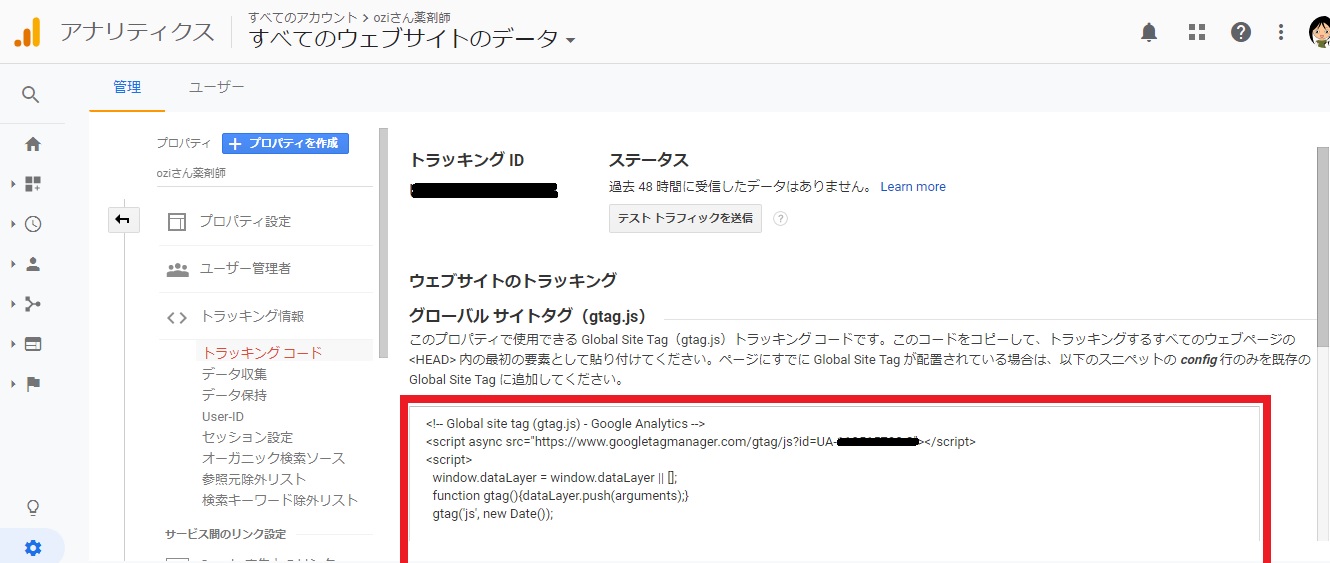Open the Google apps grid icon
Viewport: 1330px width, 563px height.
click(1197, 32)
